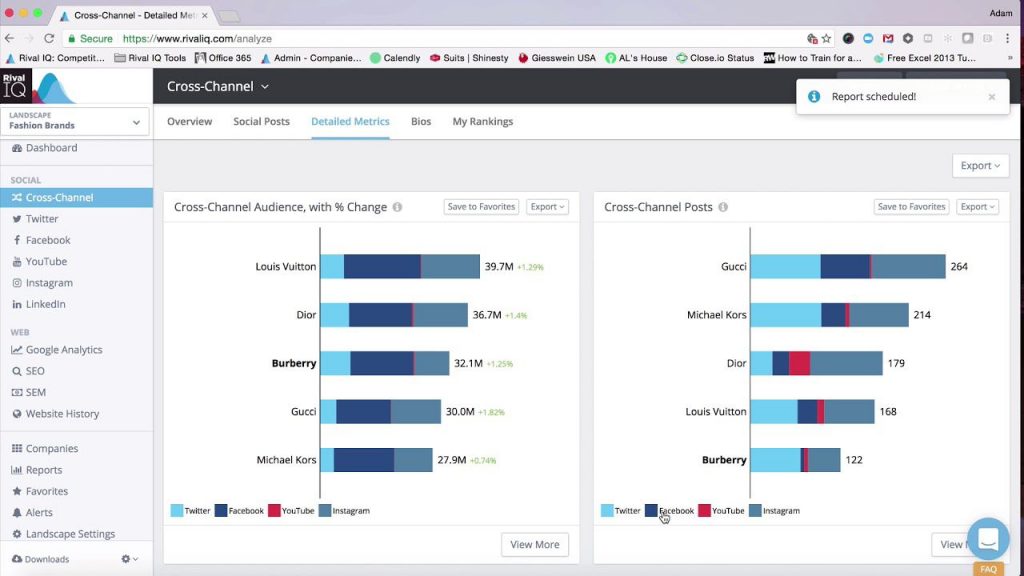Click the Downloads cloud icon

pyautogui.click(x=17, y=559)
